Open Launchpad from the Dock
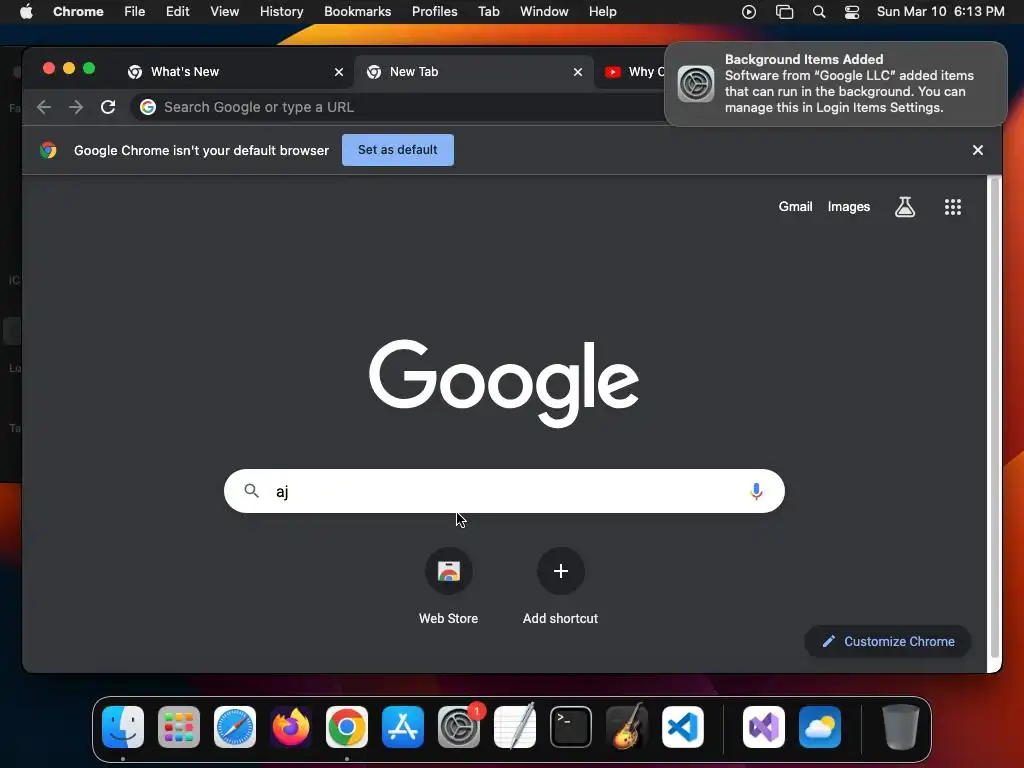1024x768 pixels. click(179, 727)
